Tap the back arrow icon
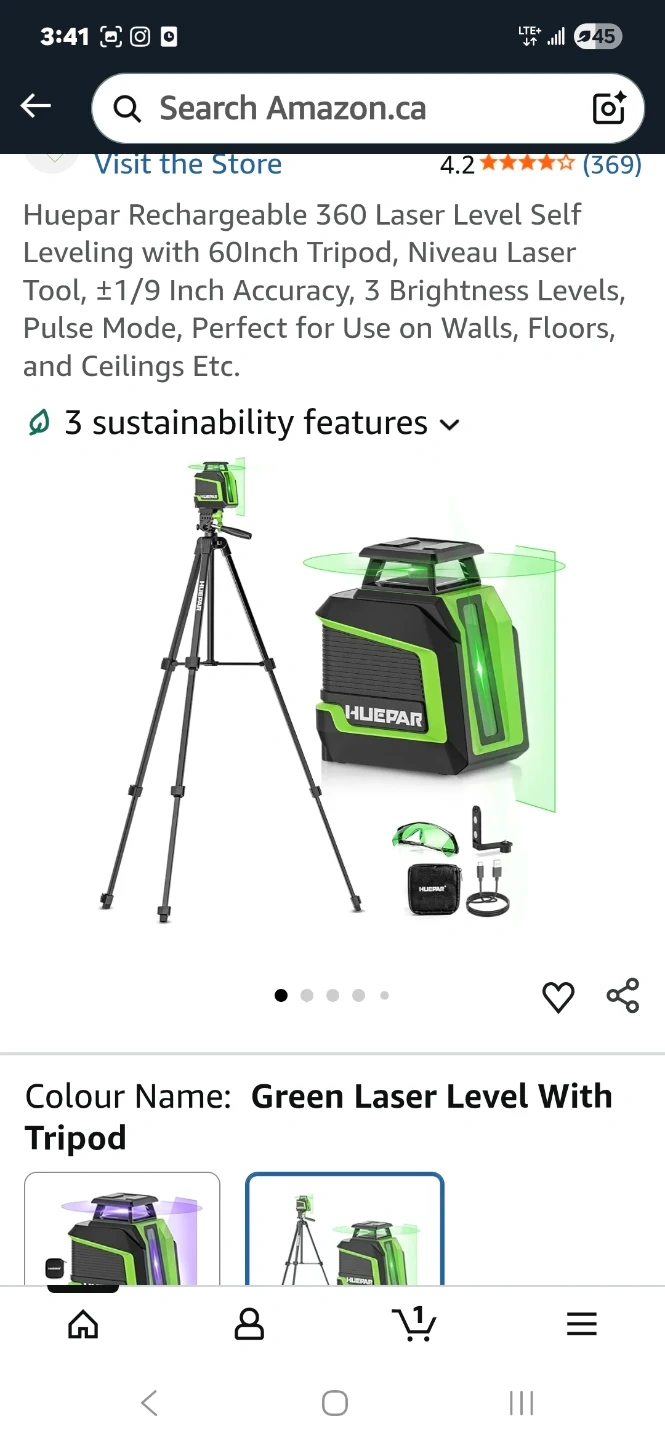665x1440 pixels. click(36, 106)
